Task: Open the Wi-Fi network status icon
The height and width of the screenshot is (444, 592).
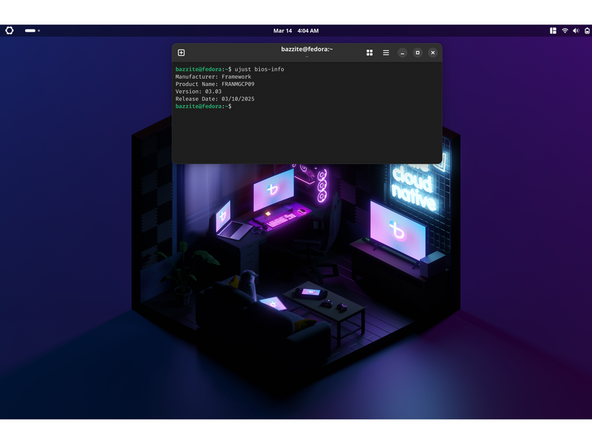Action: click(x=565, y=31)
